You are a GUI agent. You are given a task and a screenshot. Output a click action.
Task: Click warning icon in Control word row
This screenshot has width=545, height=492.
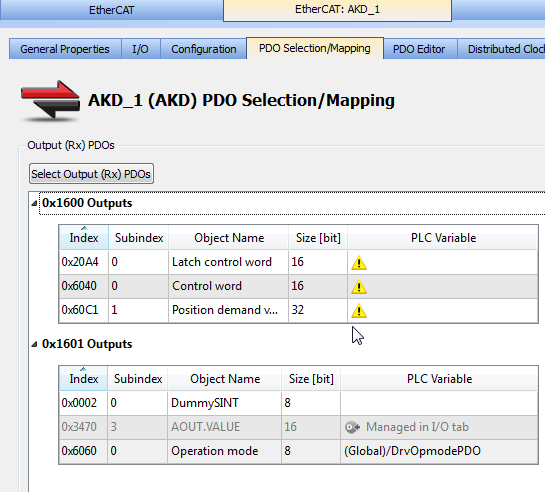[359, 287]
